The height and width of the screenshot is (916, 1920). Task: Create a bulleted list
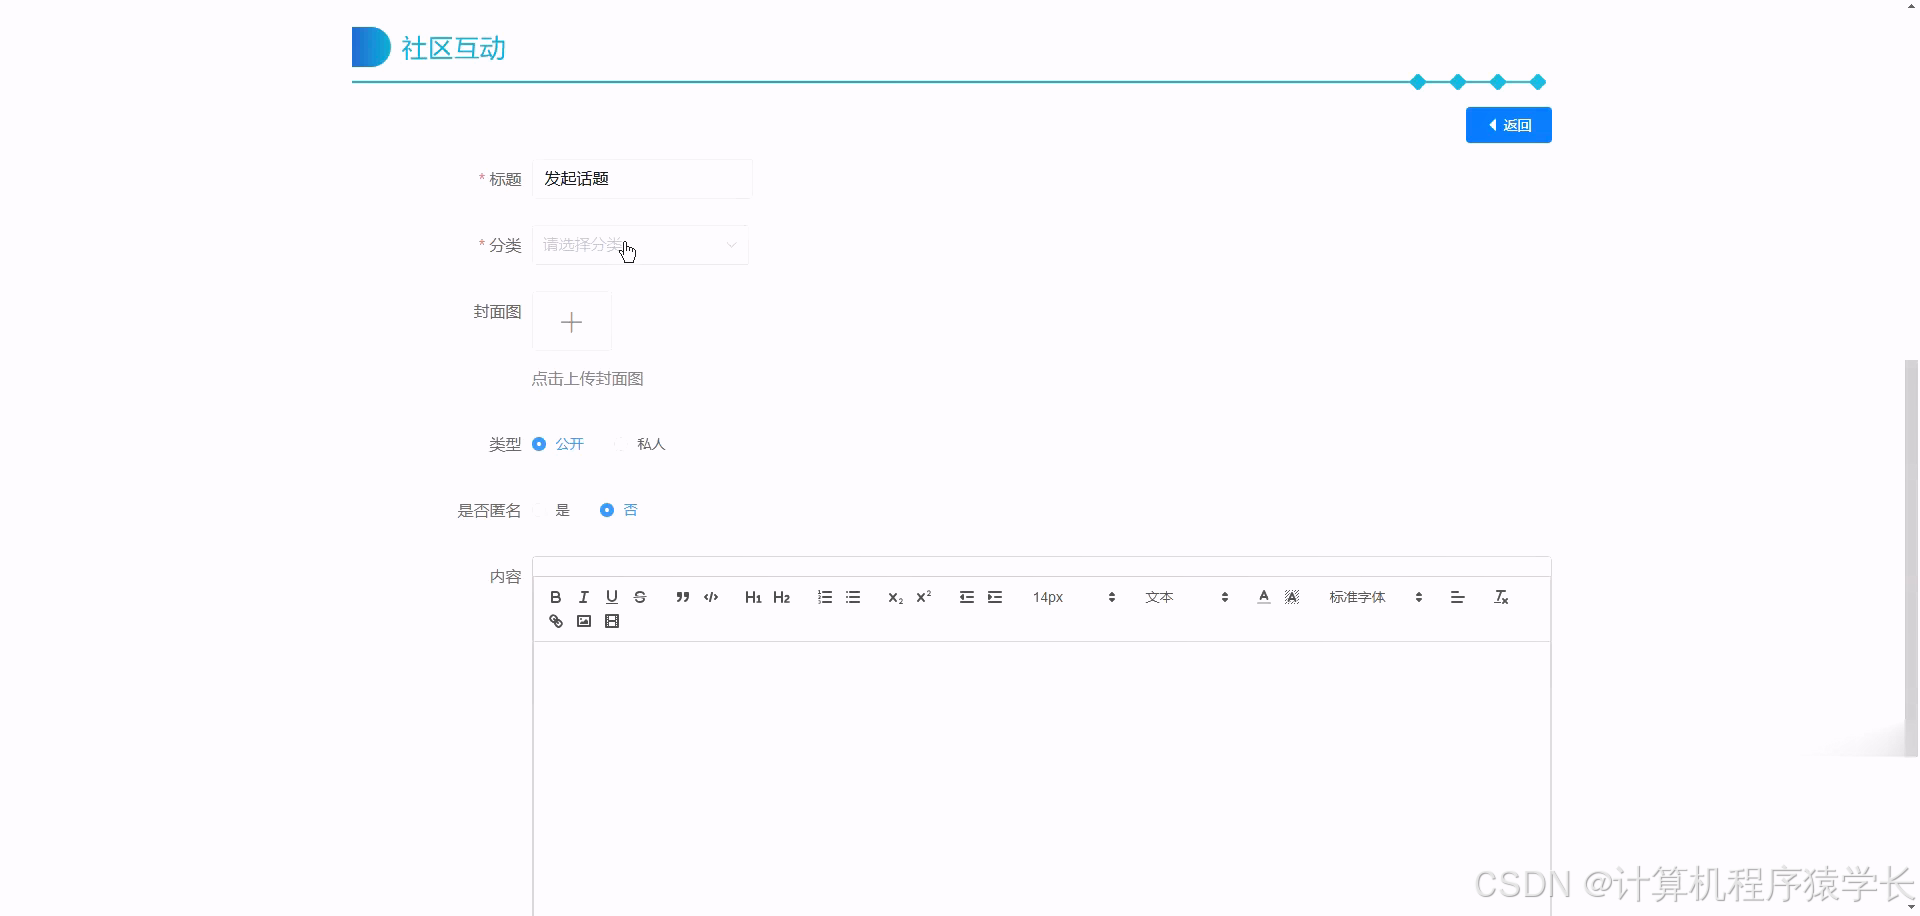[x=853, y=597]
